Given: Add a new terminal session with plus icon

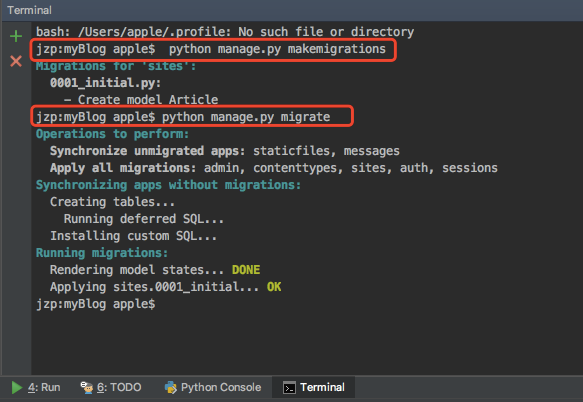Looking at the screenshot, I should point(16,36).
